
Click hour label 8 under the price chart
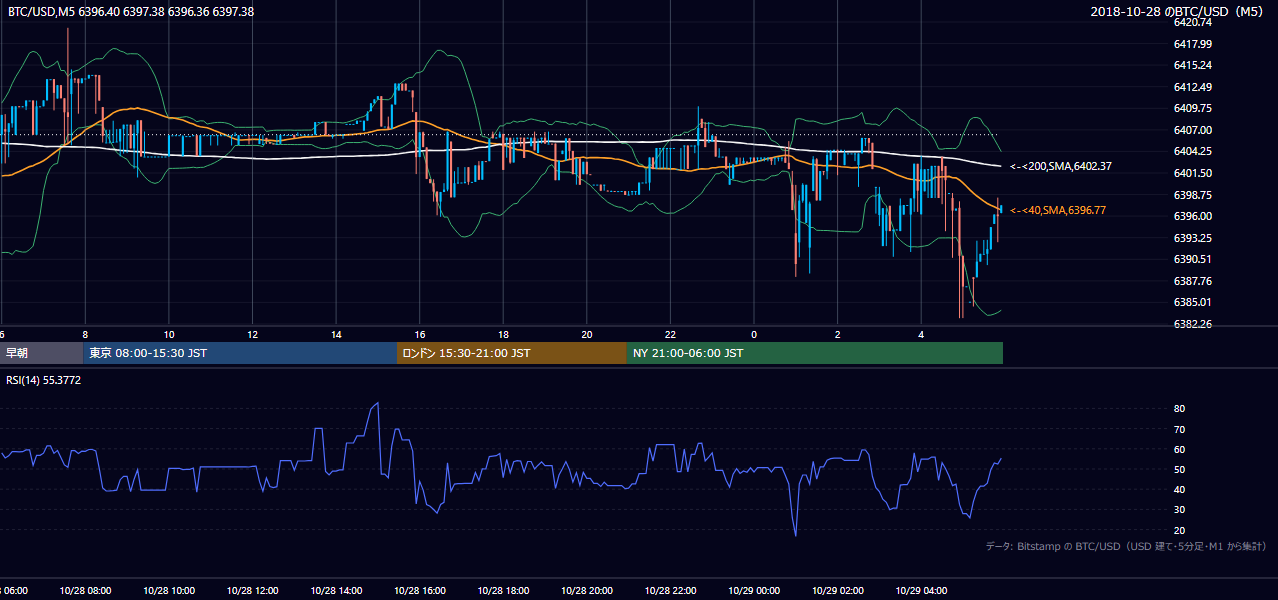pyautogui.click(x=85, y=334)
